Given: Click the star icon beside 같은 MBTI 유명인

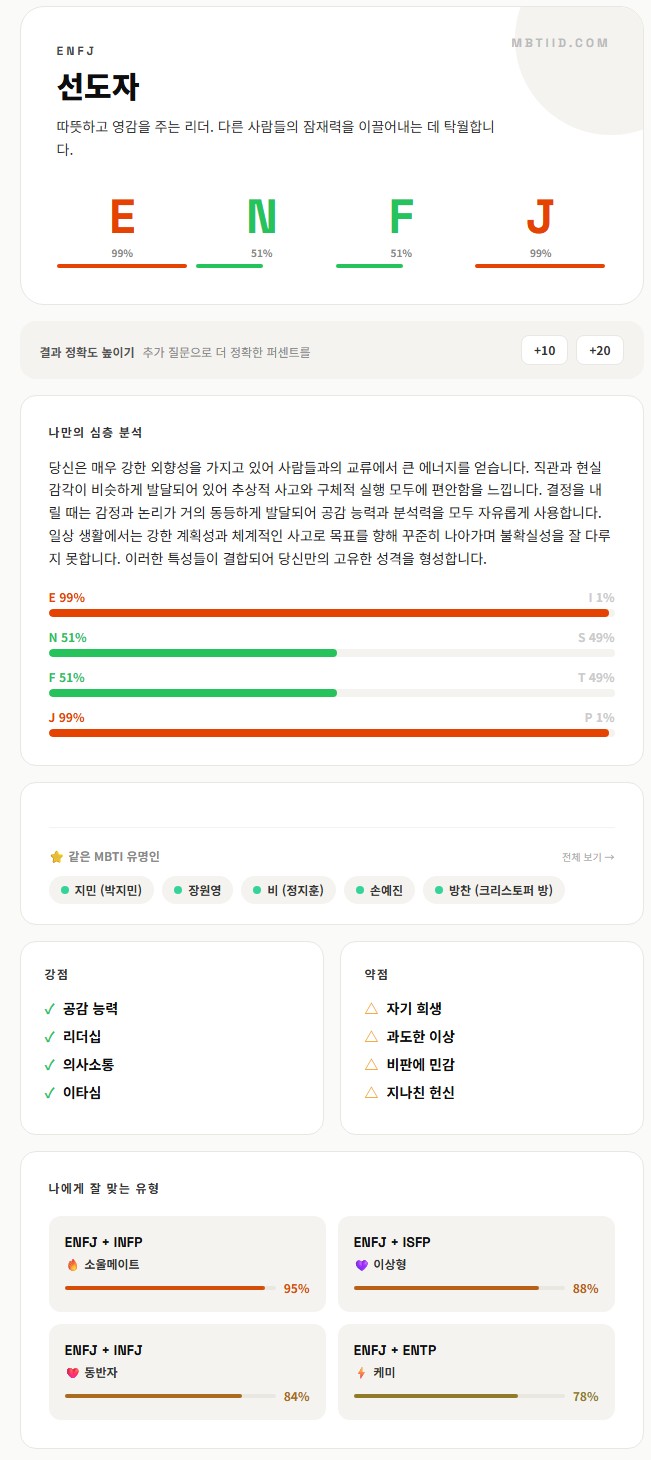Looking at the screenshot, I should pyautogui.click(x=56, y=857).
